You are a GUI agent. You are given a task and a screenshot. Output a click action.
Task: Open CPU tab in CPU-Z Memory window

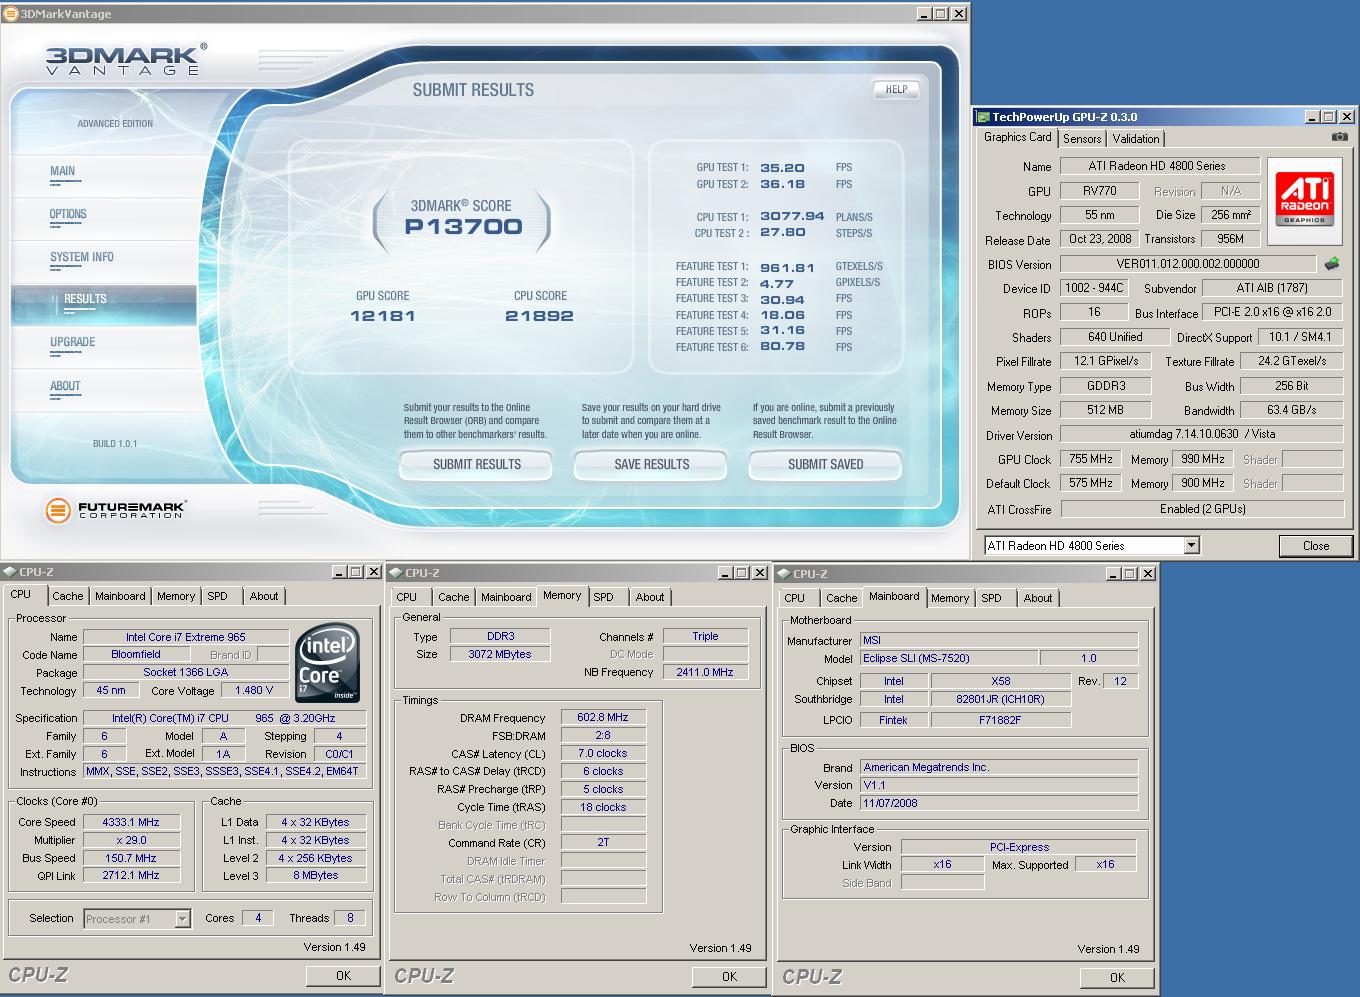click(x=407, y=597)
